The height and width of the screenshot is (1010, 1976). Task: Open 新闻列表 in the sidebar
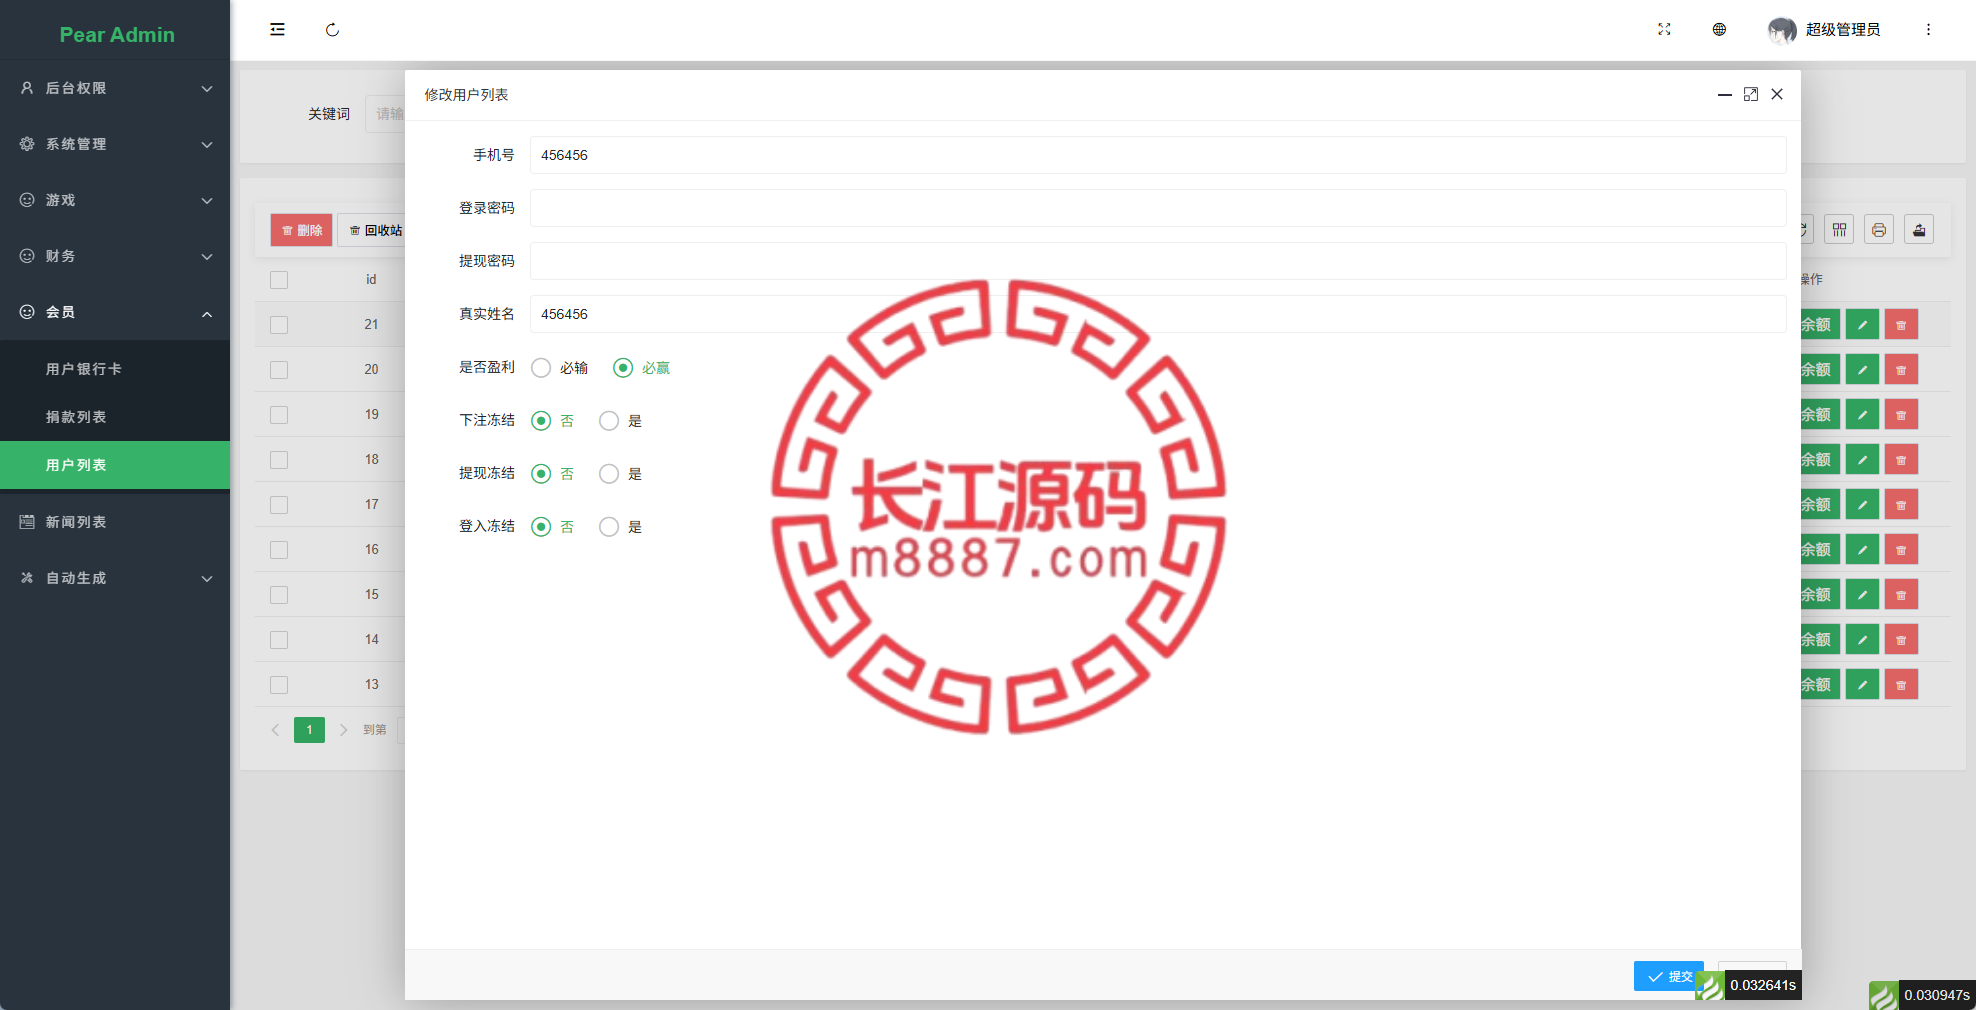click(115, 522)
